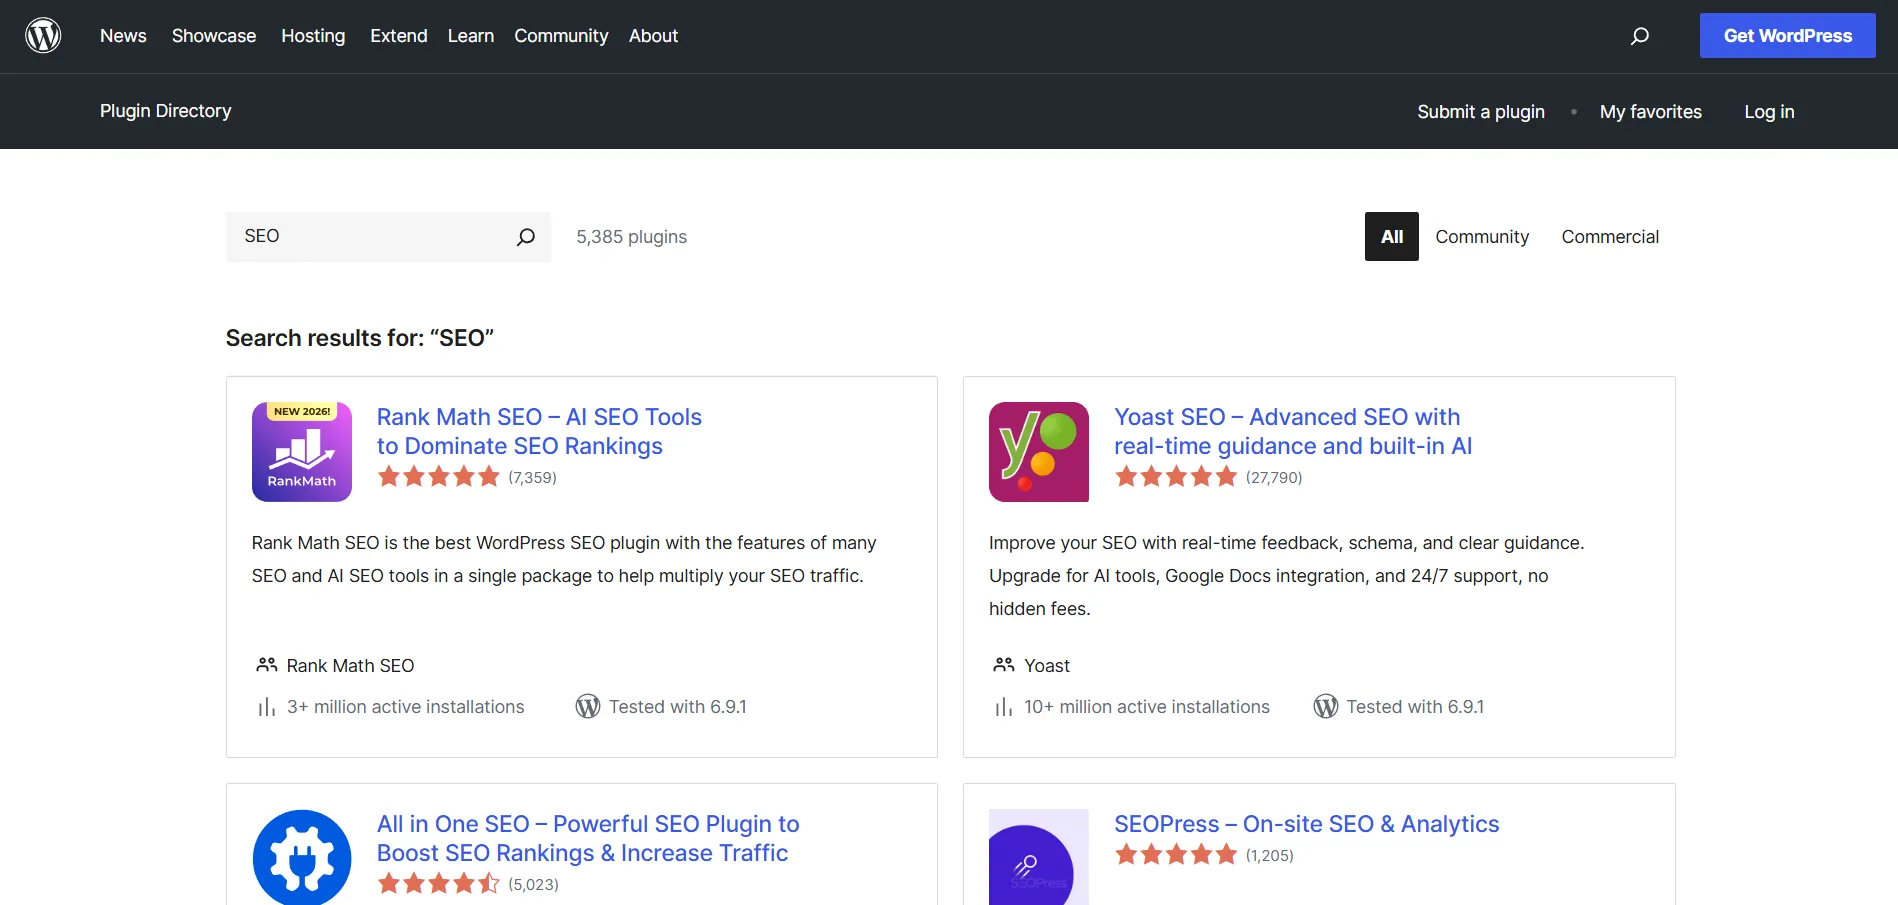
Task: Click the WordPress logo in header
Action: coord(43,36)
